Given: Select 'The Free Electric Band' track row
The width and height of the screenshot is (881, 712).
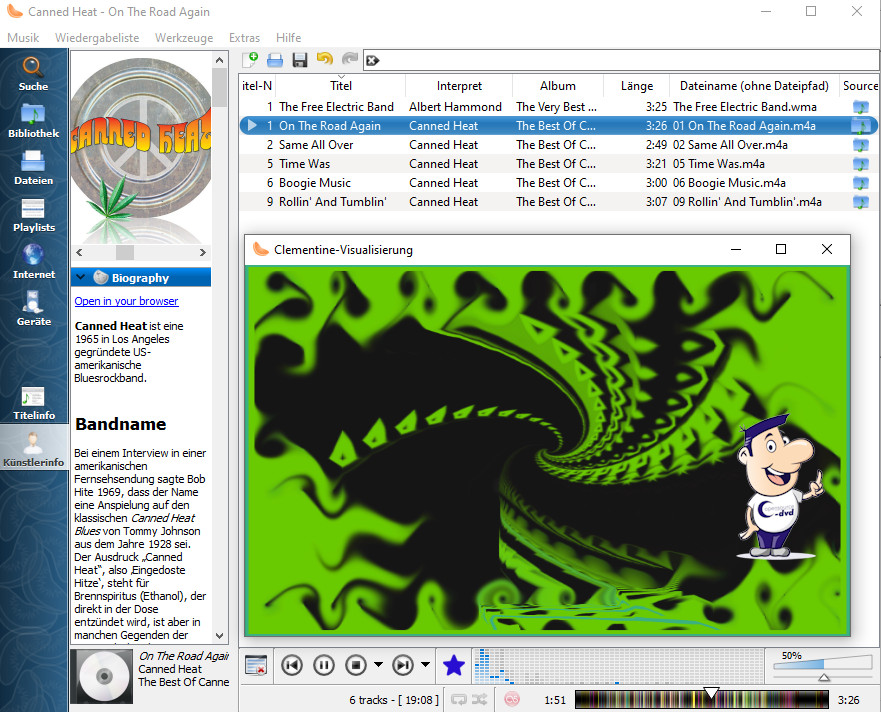Looking at the screenshot, I should coord(558,107).
